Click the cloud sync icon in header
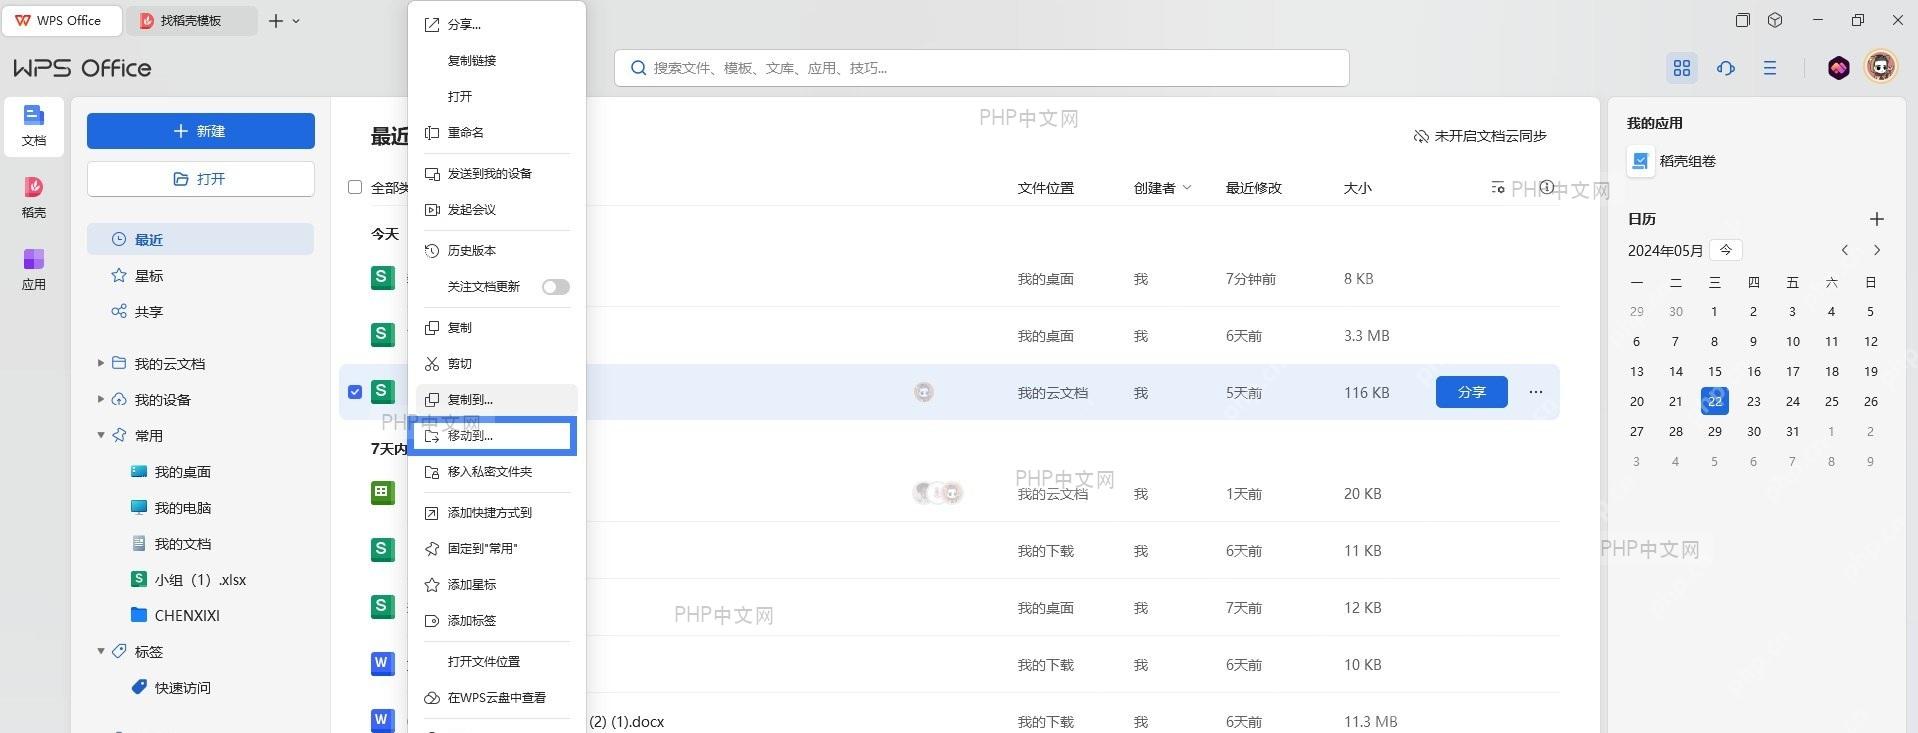 tap(1726, 68)
